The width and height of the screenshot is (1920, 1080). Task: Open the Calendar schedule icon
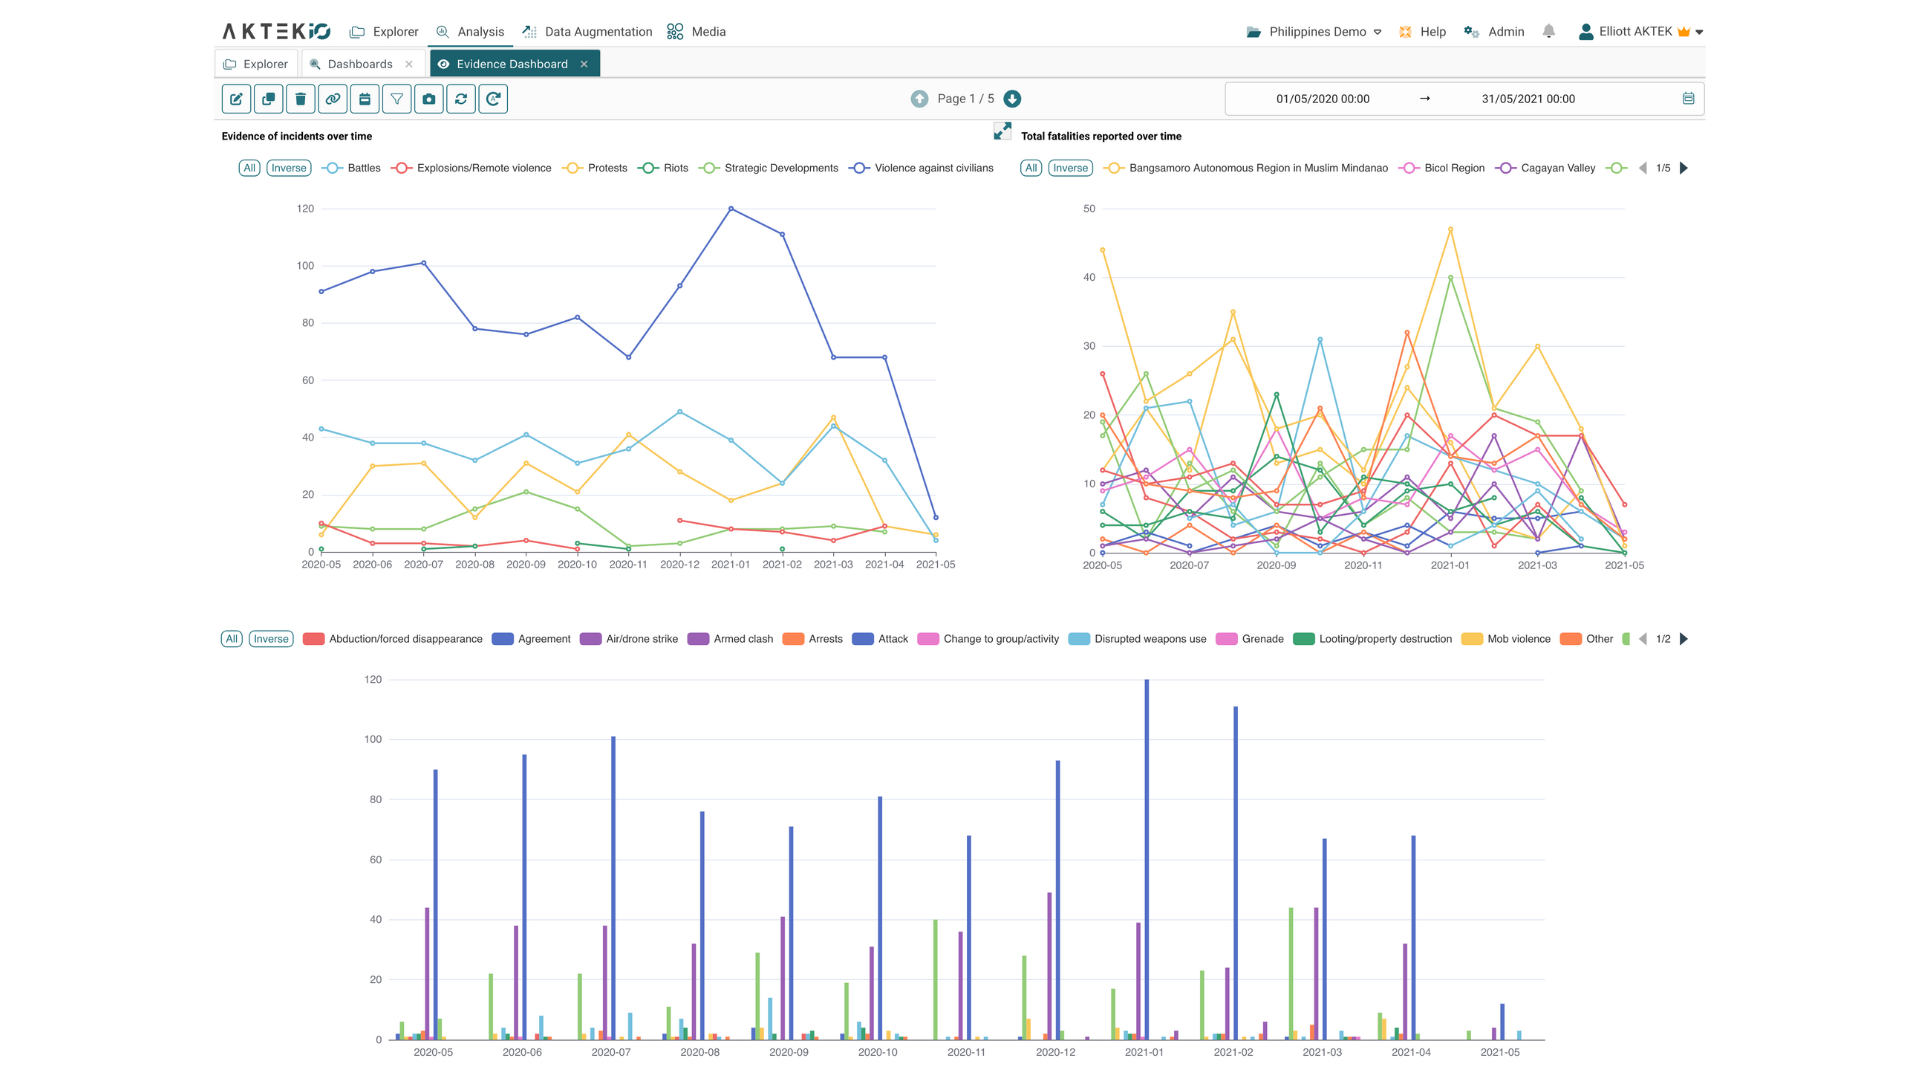[x=364, y=99]
